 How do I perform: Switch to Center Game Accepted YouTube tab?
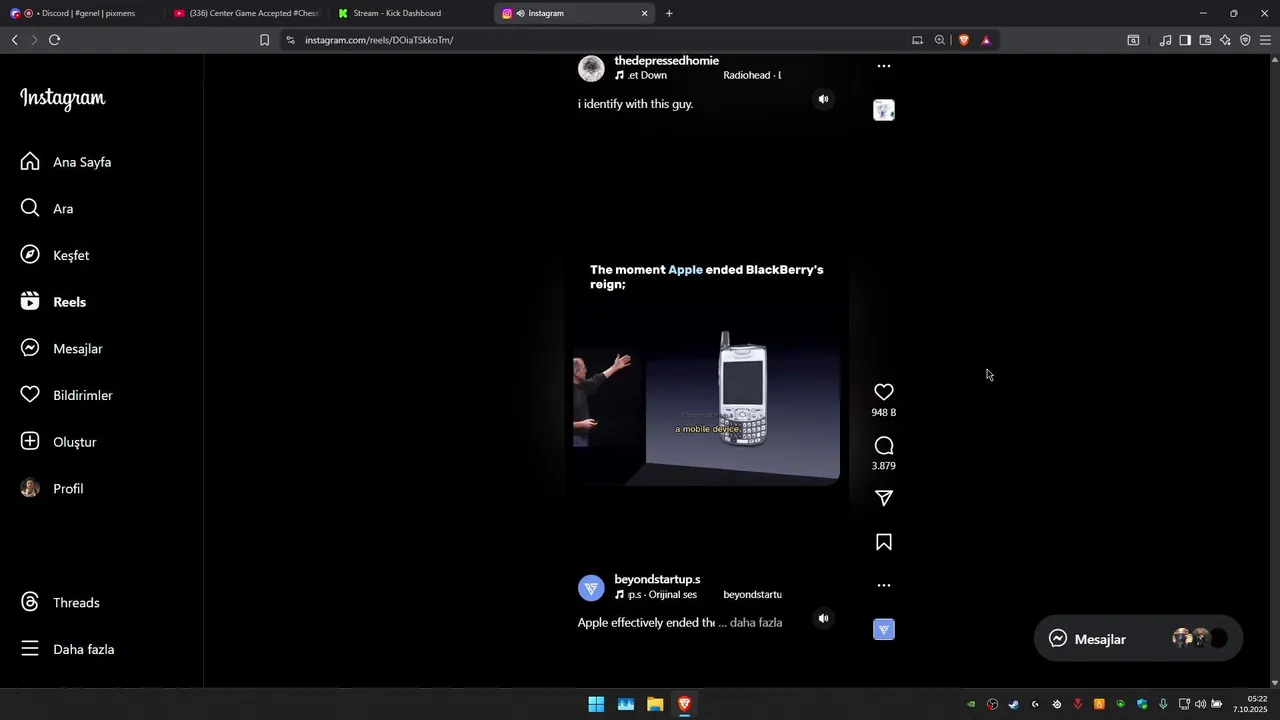pos(245,13)
